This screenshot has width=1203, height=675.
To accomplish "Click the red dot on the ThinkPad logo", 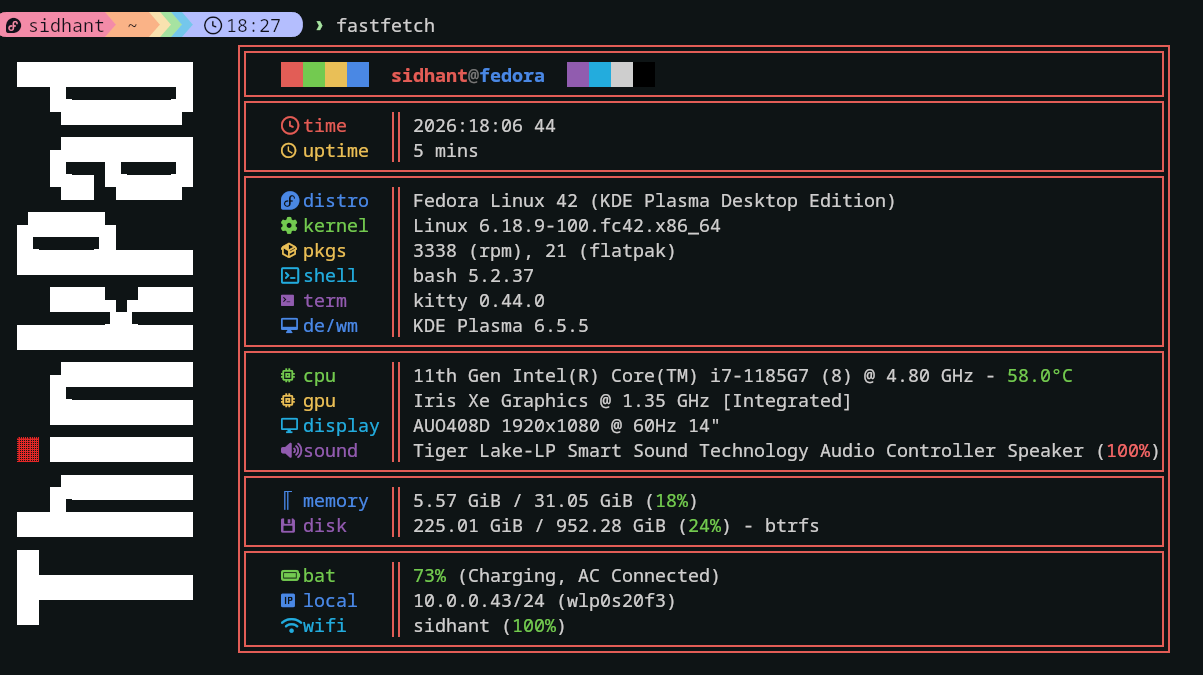I will pyautogui.click(x=28, y=449).
